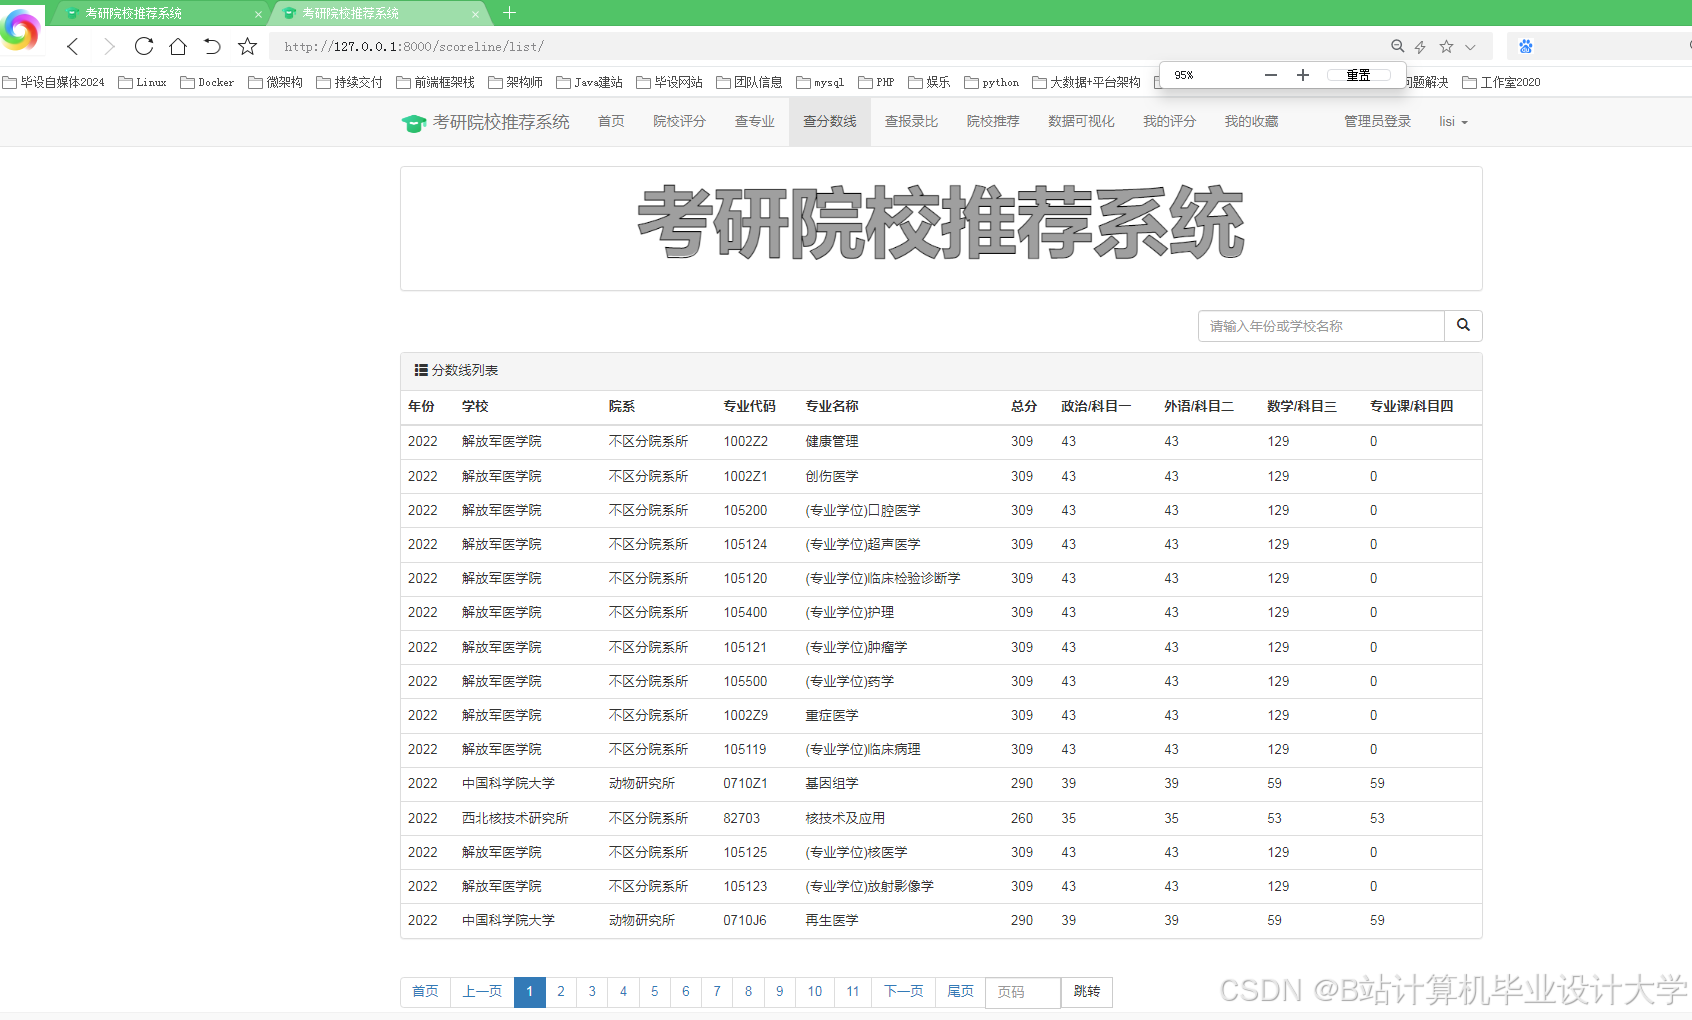Click the minus control to decrease page zoom
Screen dimensions: 1692x1020
click(x=1271, y=74)
